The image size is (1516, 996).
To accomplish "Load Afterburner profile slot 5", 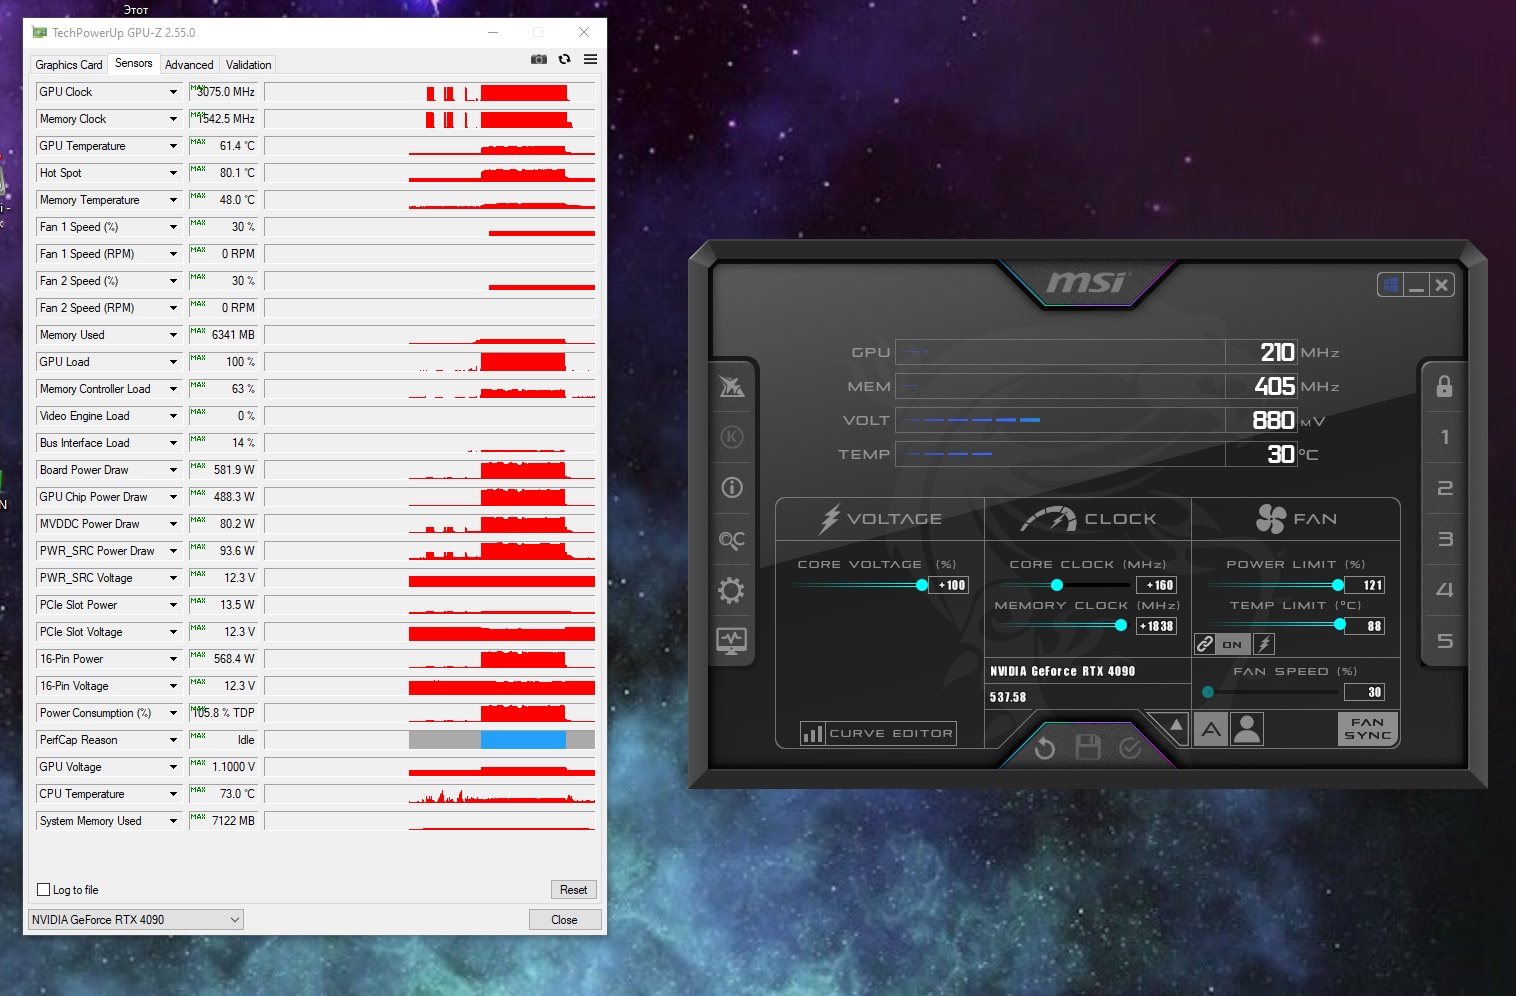I will [x=1444, y=641].
